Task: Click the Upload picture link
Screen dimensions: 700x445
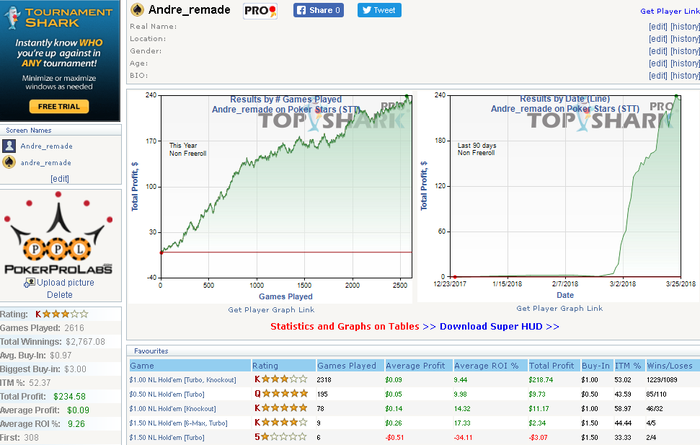Action: pyautogui.click(x=66, y=283)
